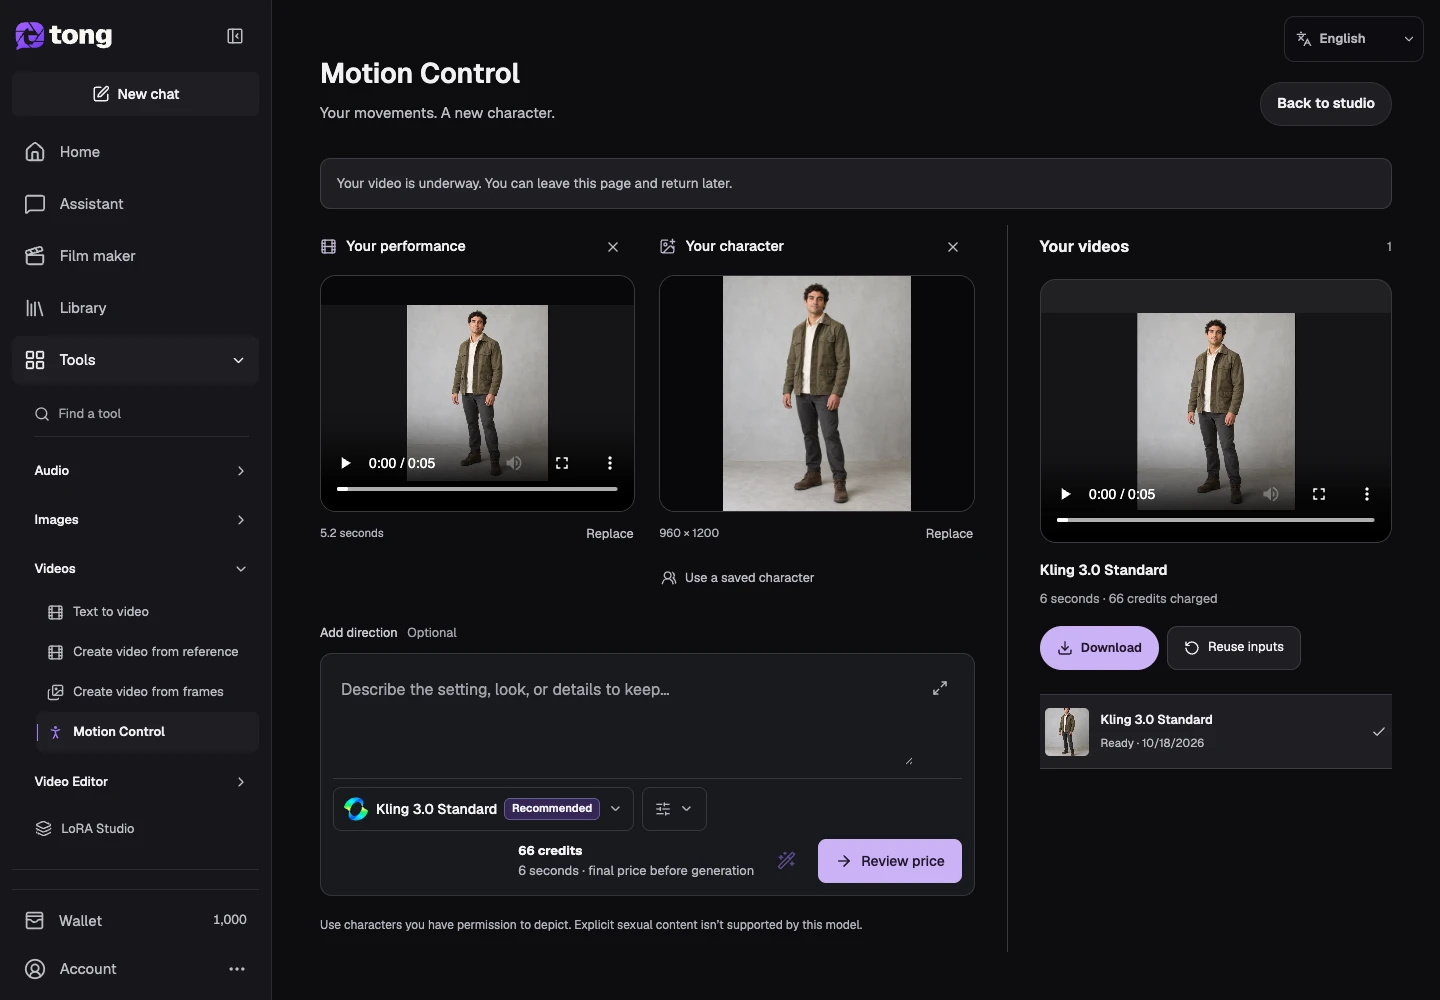Screen dimensions: 1440x1000
Task: Click Review price
Action: click(890, 861)
